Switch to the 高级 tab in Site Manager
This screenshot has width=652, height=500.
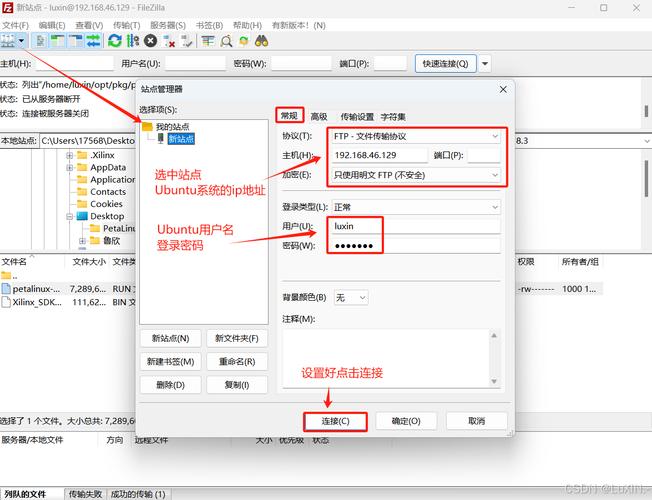319,117
